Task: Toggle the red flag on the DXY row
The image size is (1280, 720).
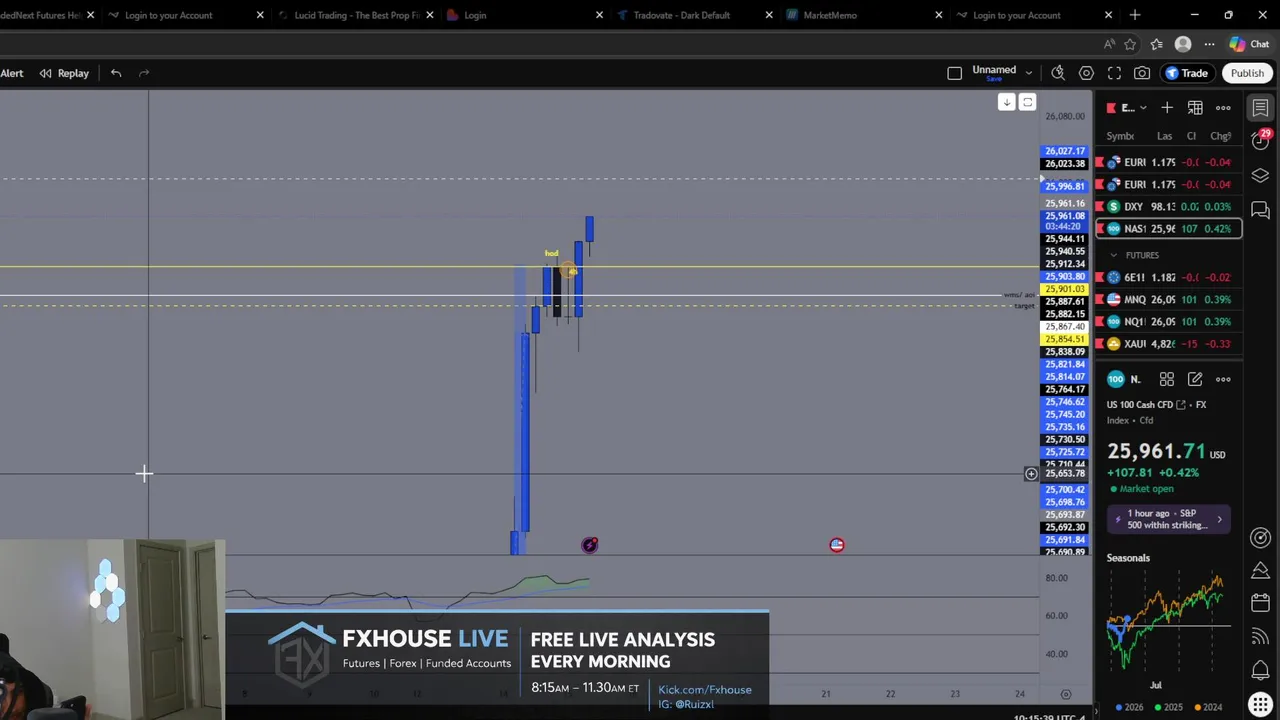Action: tap(1100, 207)
